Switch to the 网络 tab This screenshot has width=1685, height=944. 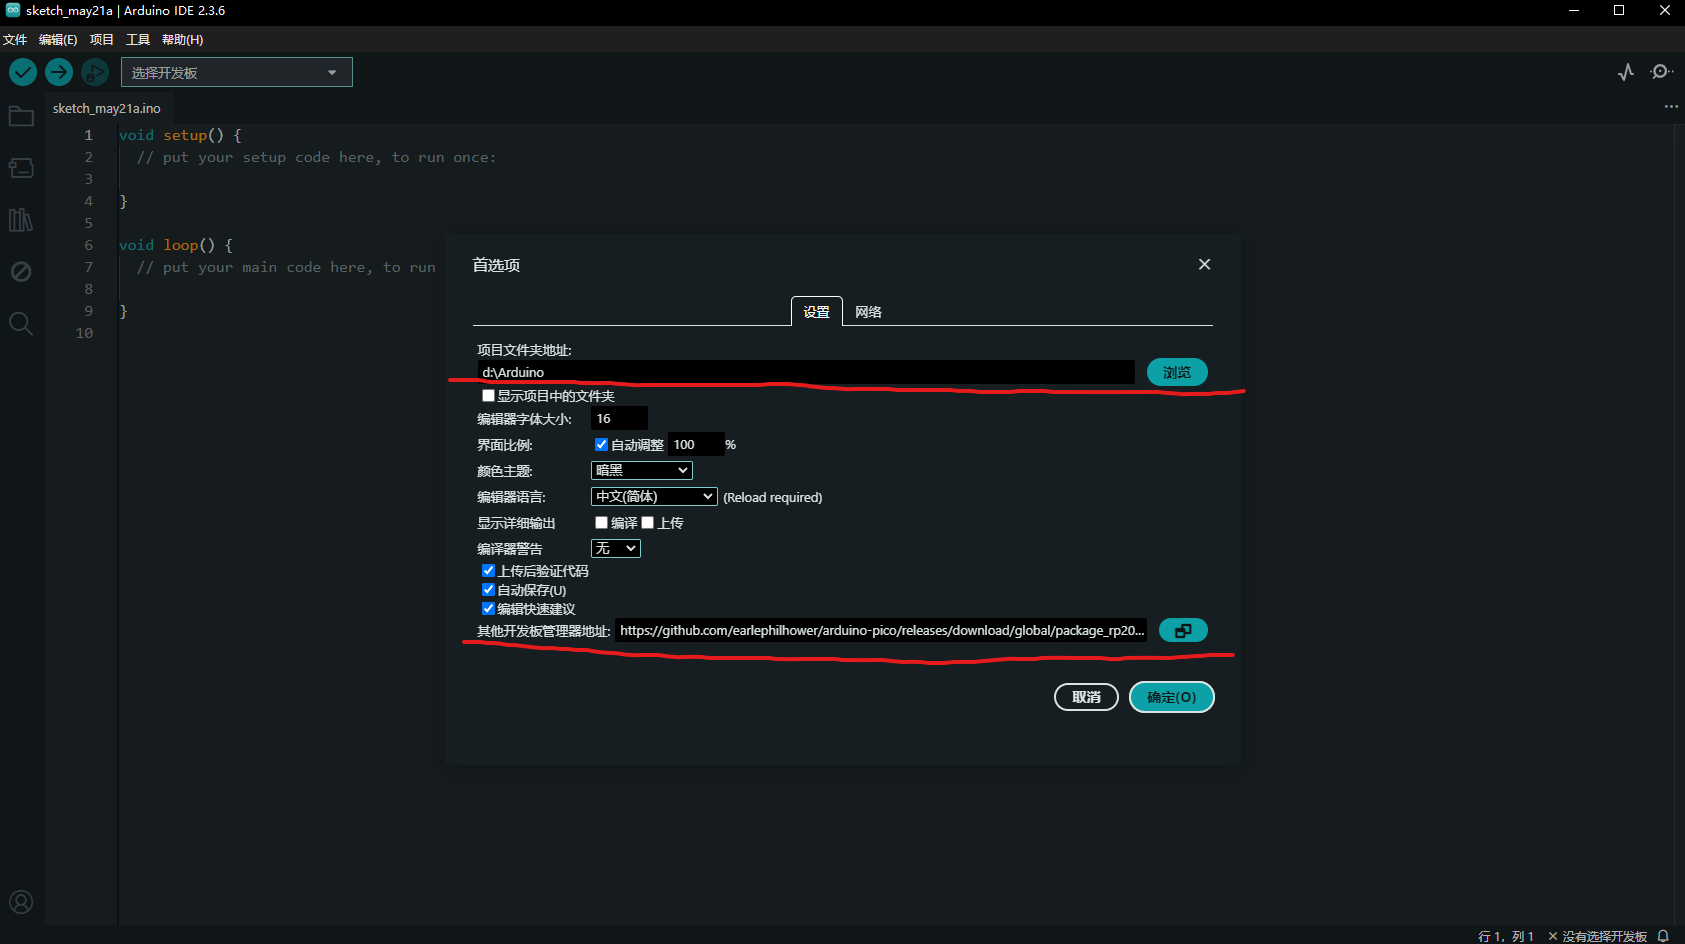point(869,311)
